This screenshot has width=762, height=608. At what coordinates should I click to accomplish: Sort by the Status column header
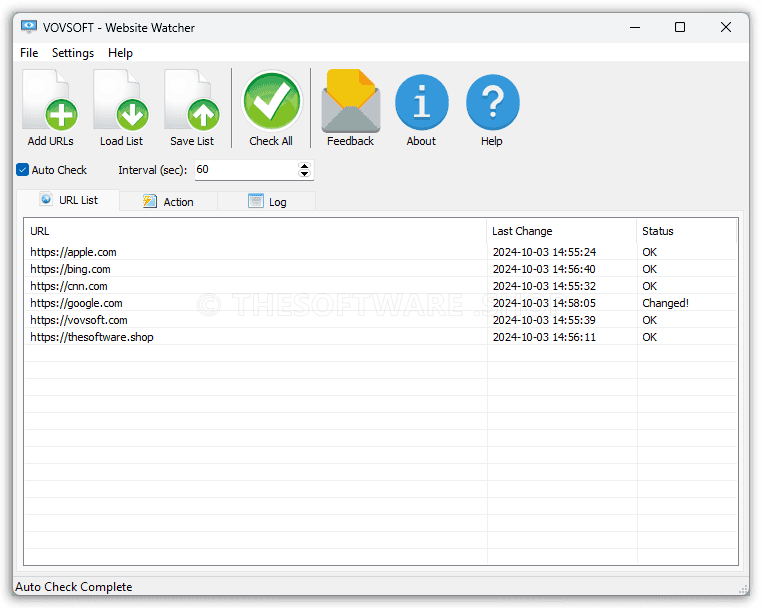687,231
